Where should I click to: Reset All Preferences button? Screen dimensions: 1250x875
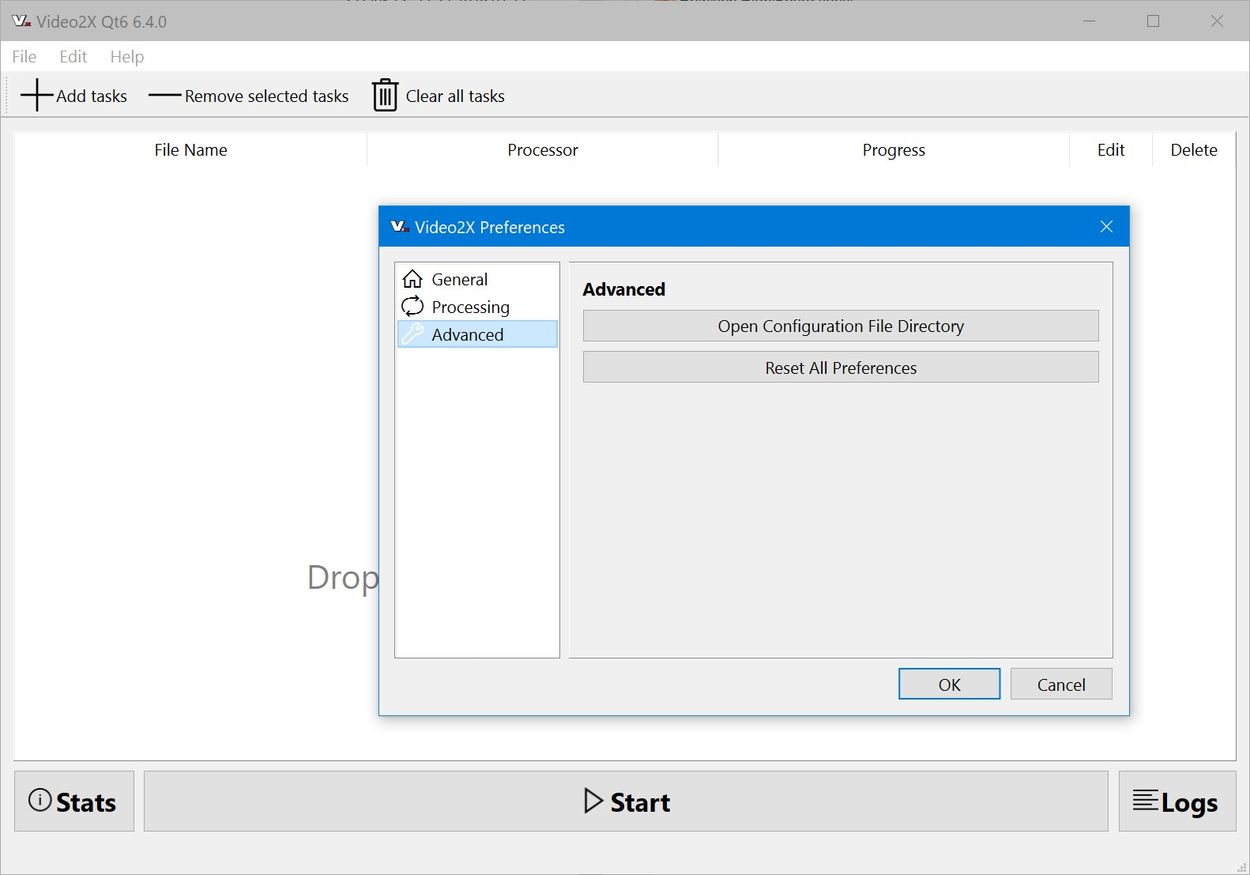tap(841, 367)
